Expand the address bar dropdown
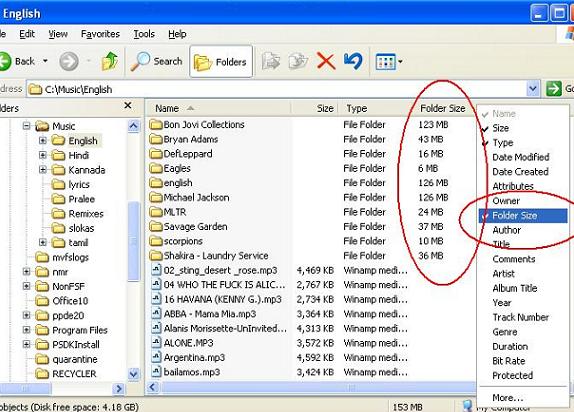 (533, 89)
